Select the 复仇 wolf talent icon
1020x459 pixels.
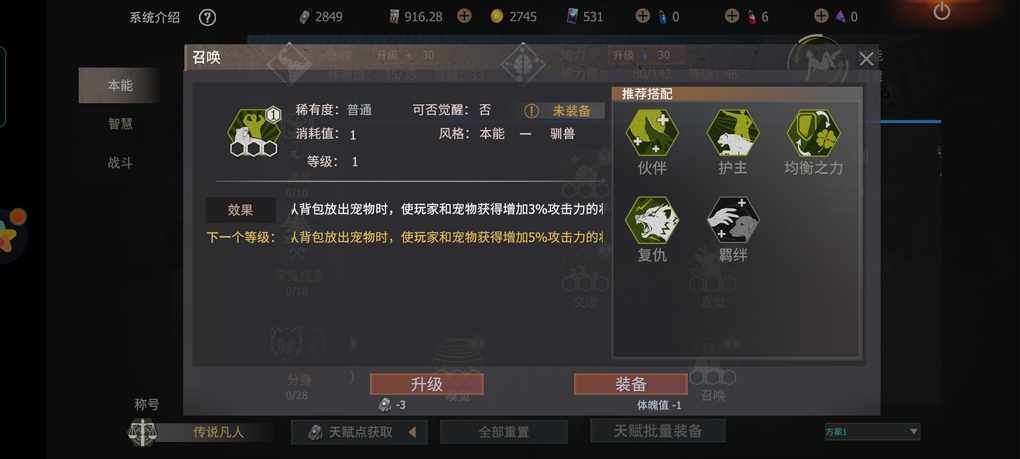click(652, 220)
